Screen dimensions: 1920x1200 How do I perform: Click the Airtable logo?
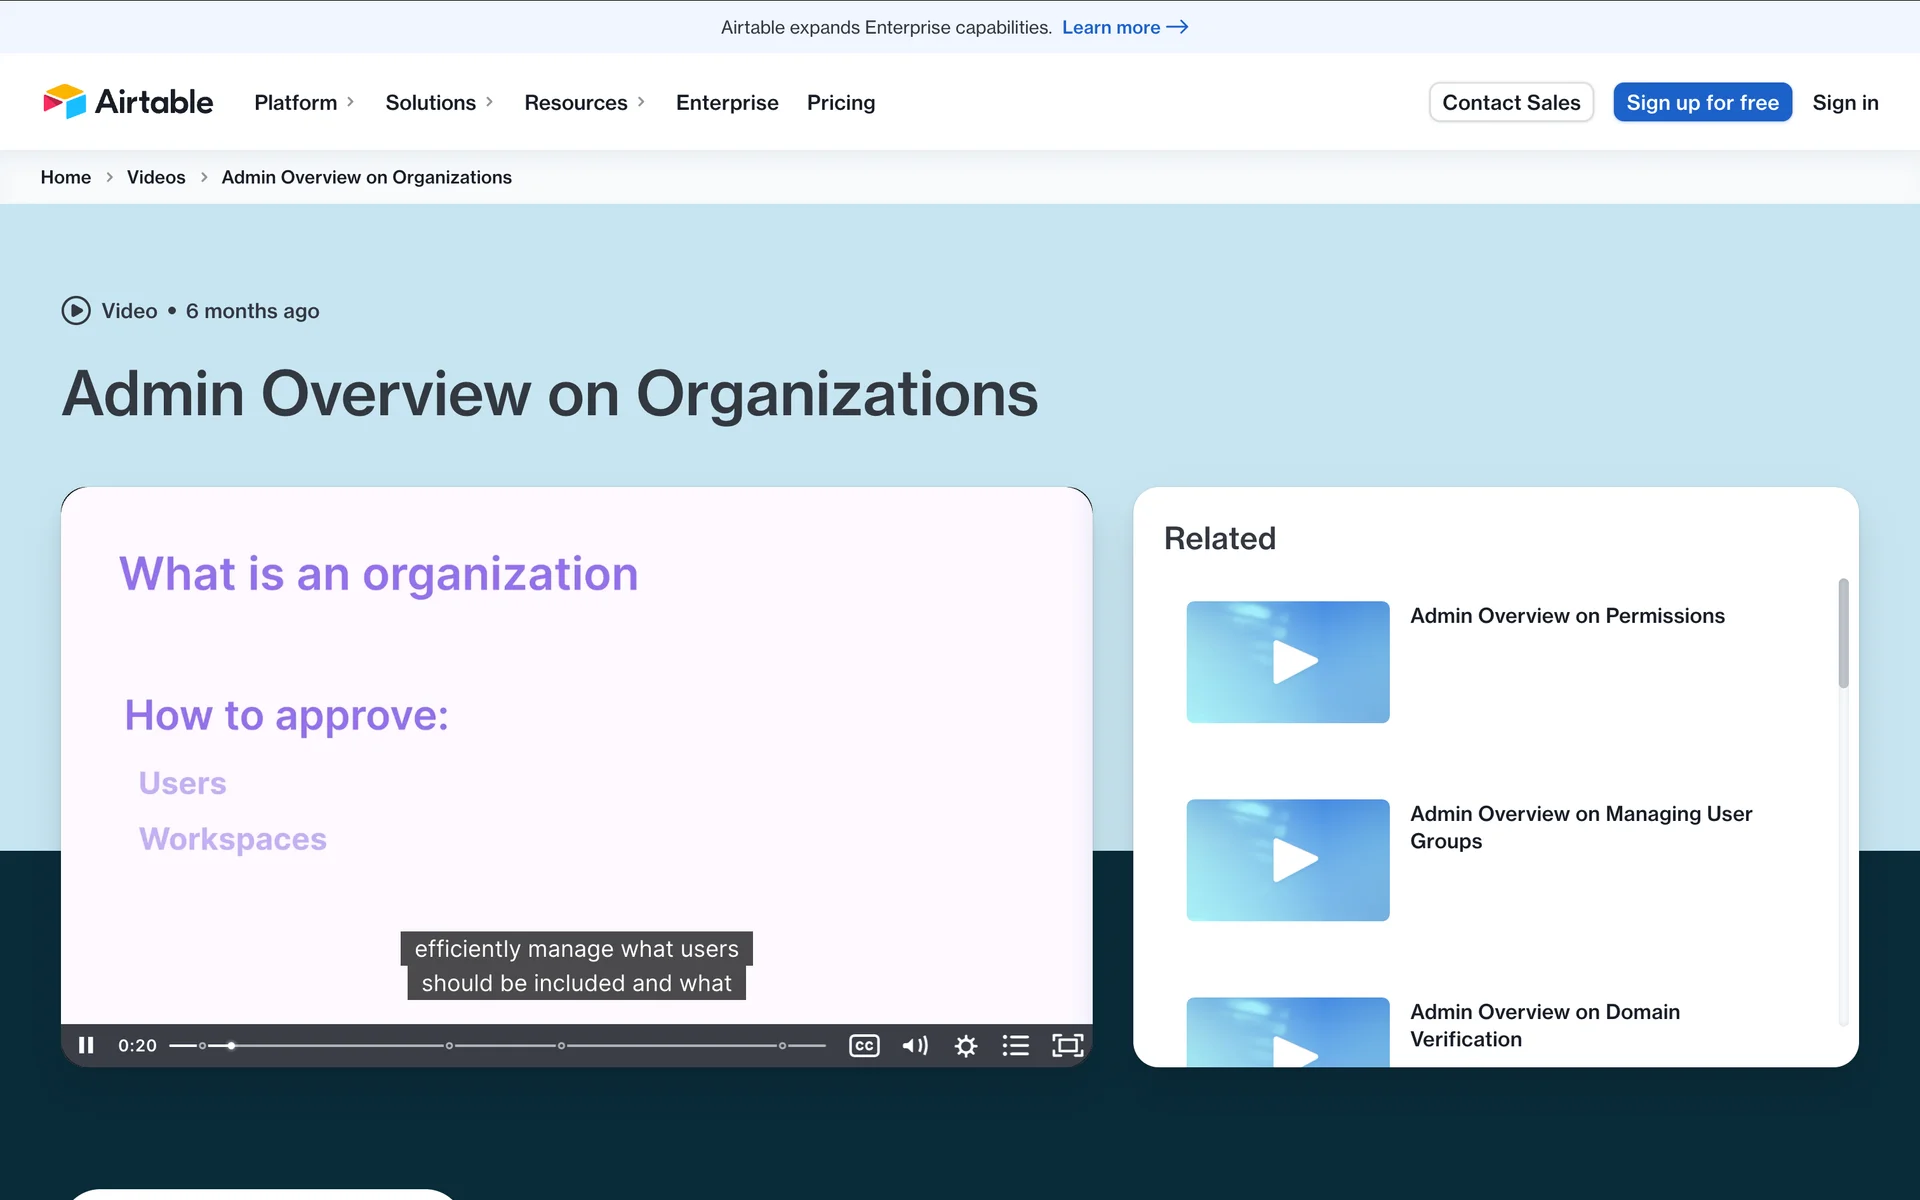(128, 102)
